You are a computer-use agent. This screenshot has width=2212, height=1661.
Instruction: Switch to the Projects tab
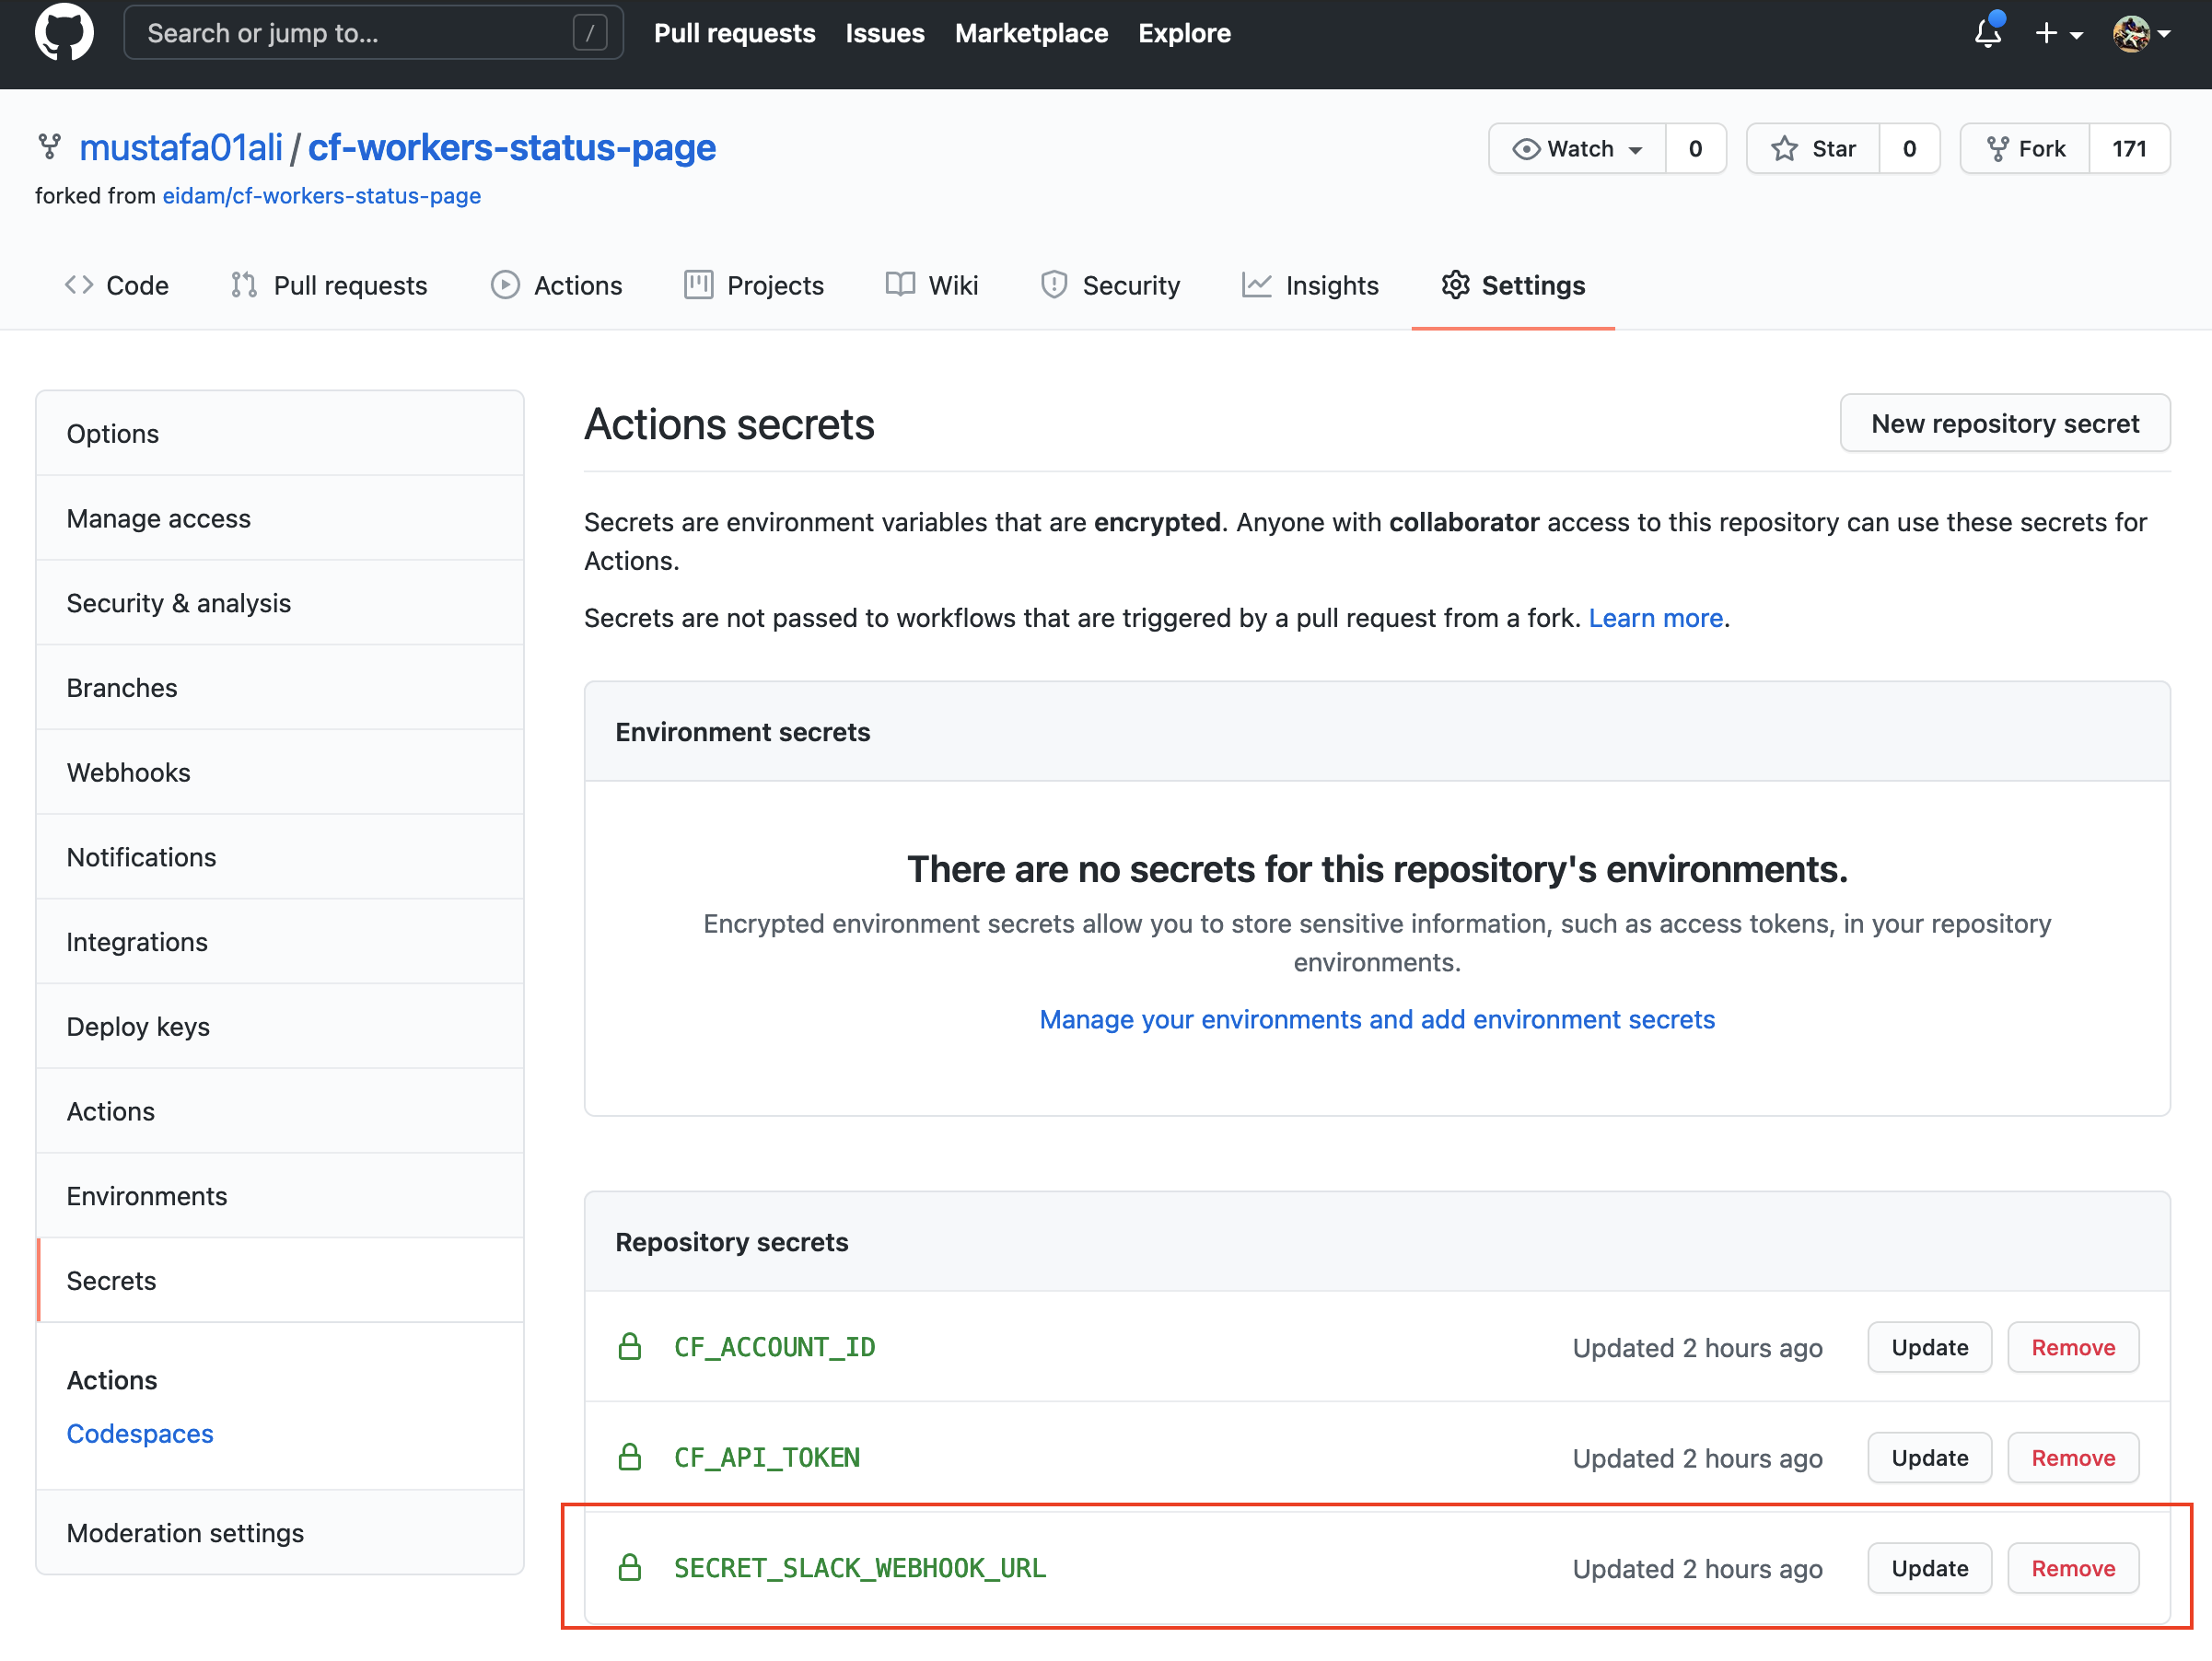click(754, 286)
